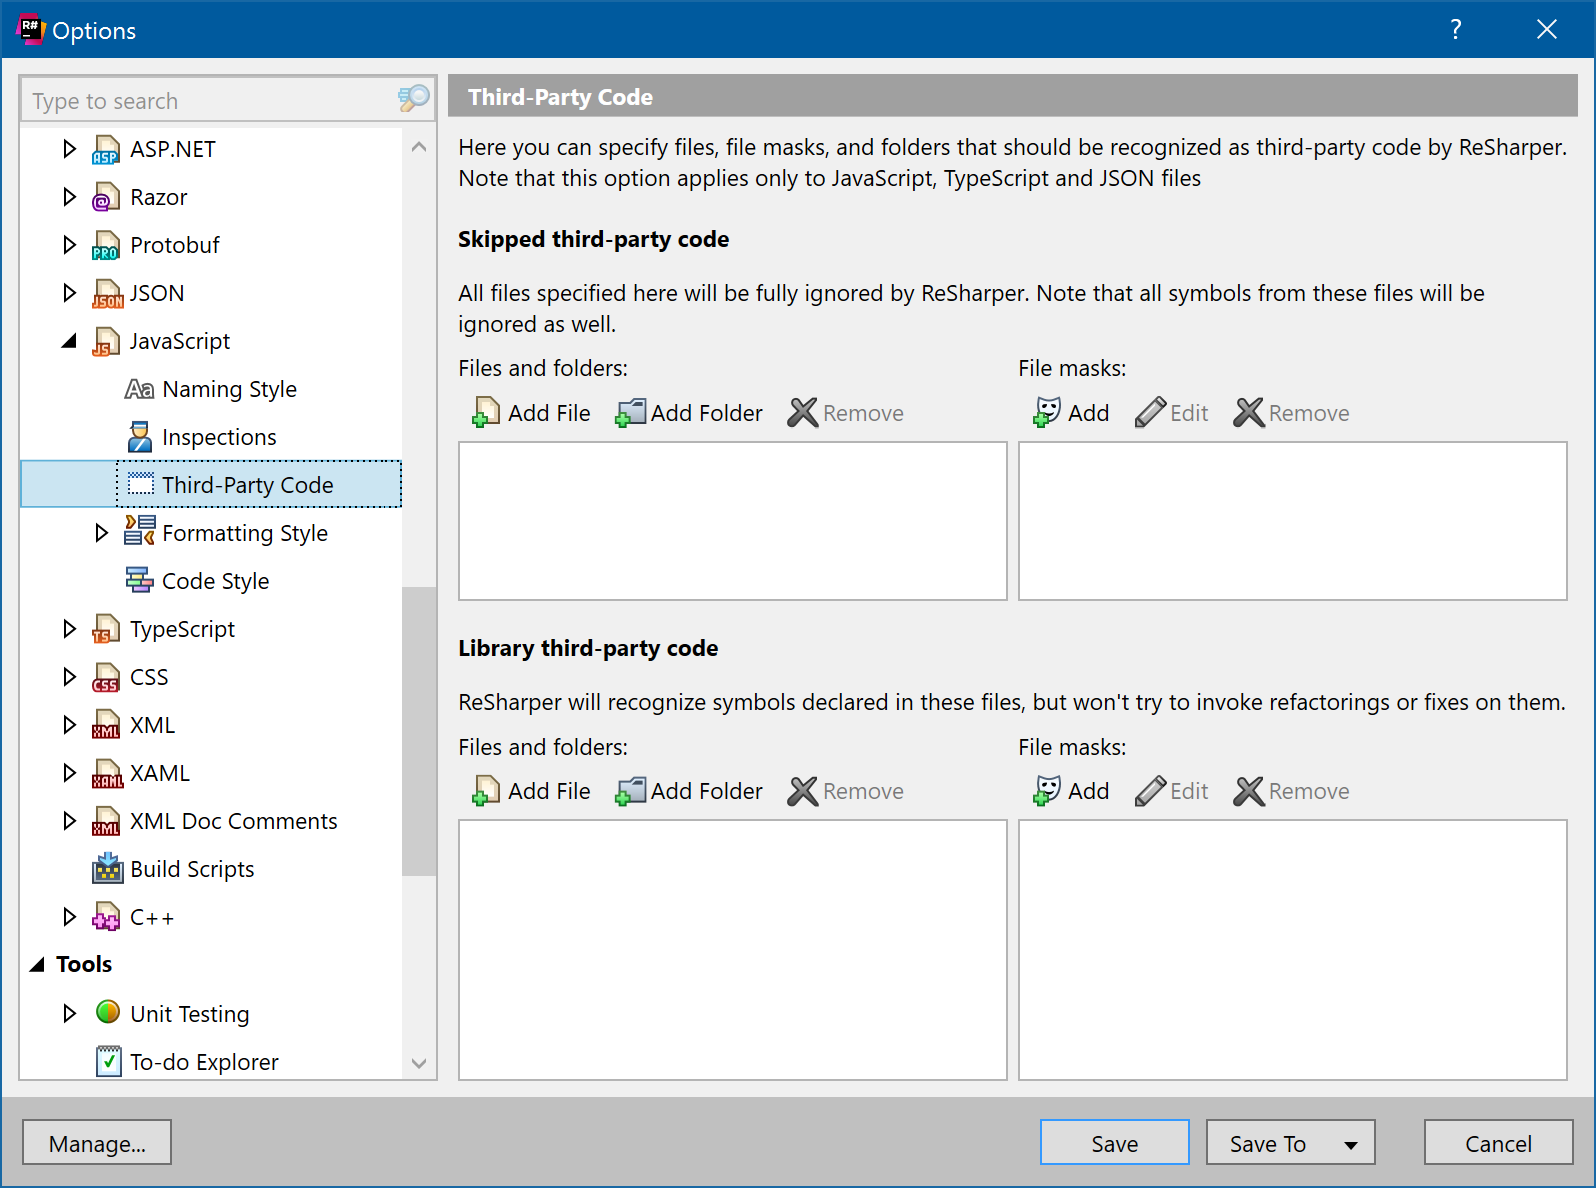This screenshot has height=1188, width=1596.
Task: Expand the Unit Testing node
Action: point(69,1013)
